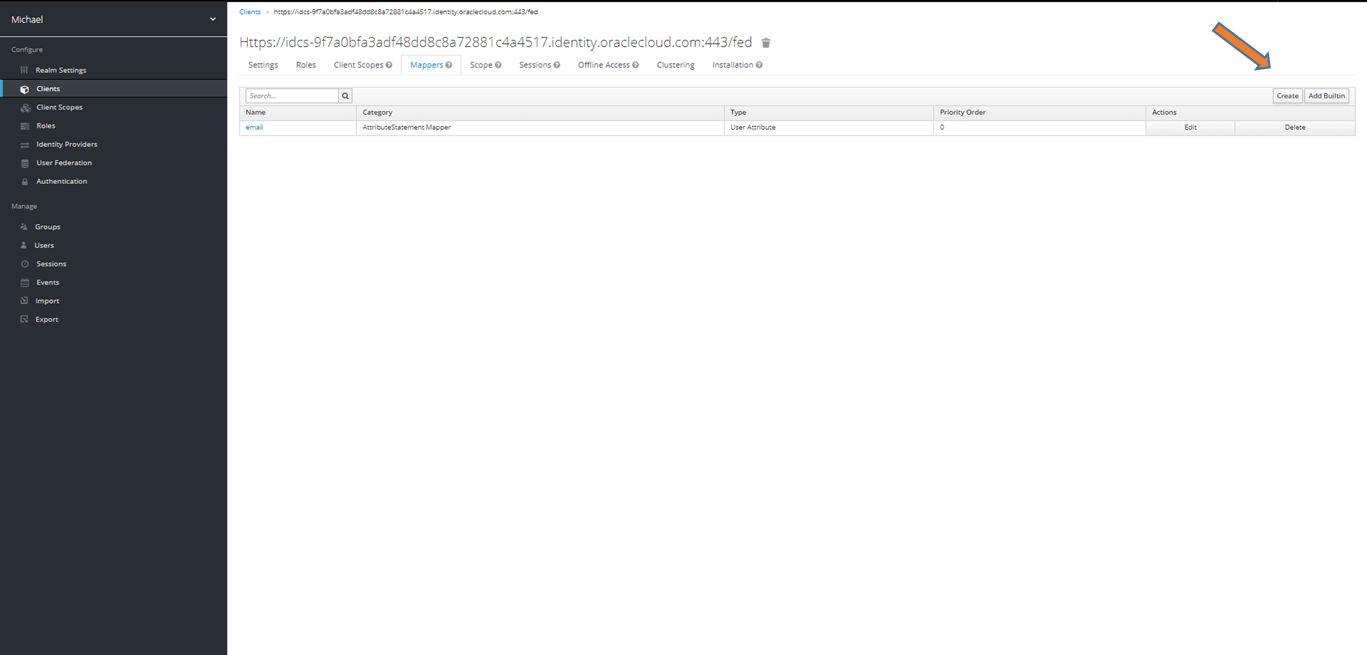This screenshot has width=1367, height=655.
Task: Click Add Builtin
Action: (1326, 95)
